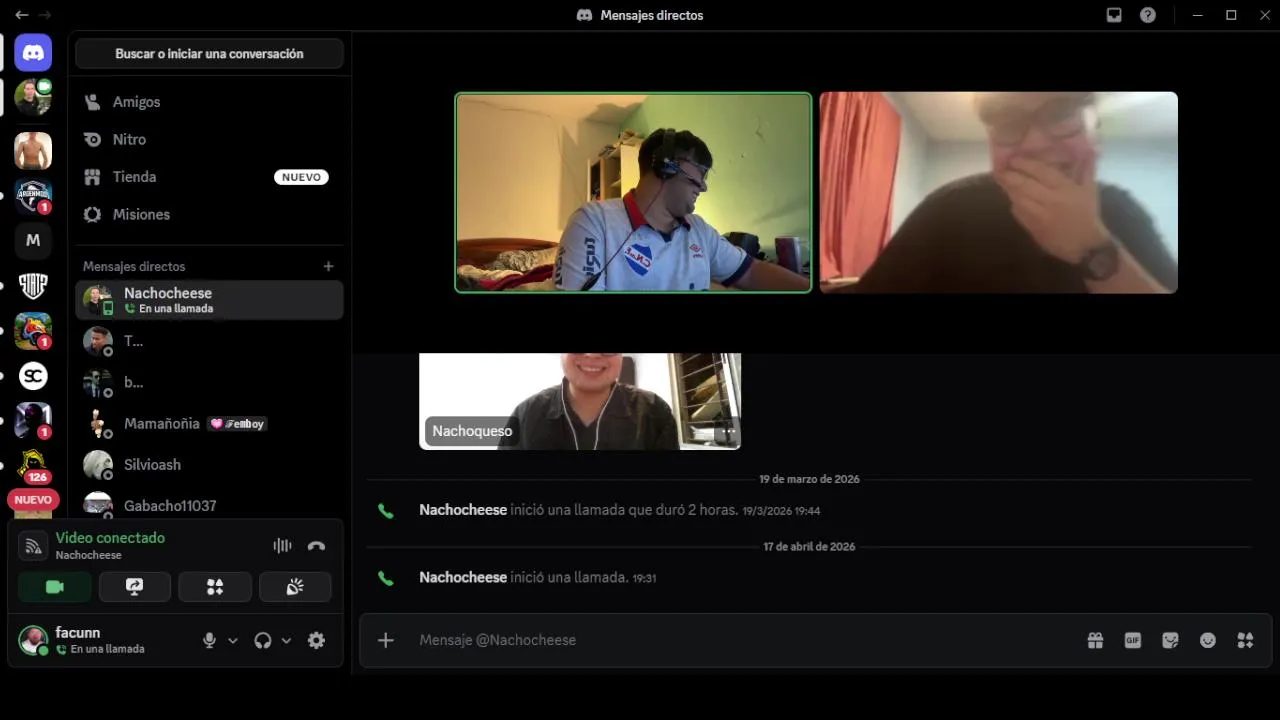The image size is (1280, 720).
Task: Deafen with the headphones icon
Action: pos(263,641)
